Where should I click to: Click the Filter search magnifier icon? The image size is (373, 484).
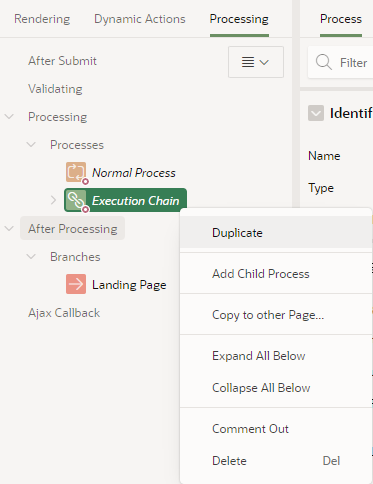(324, 62)
